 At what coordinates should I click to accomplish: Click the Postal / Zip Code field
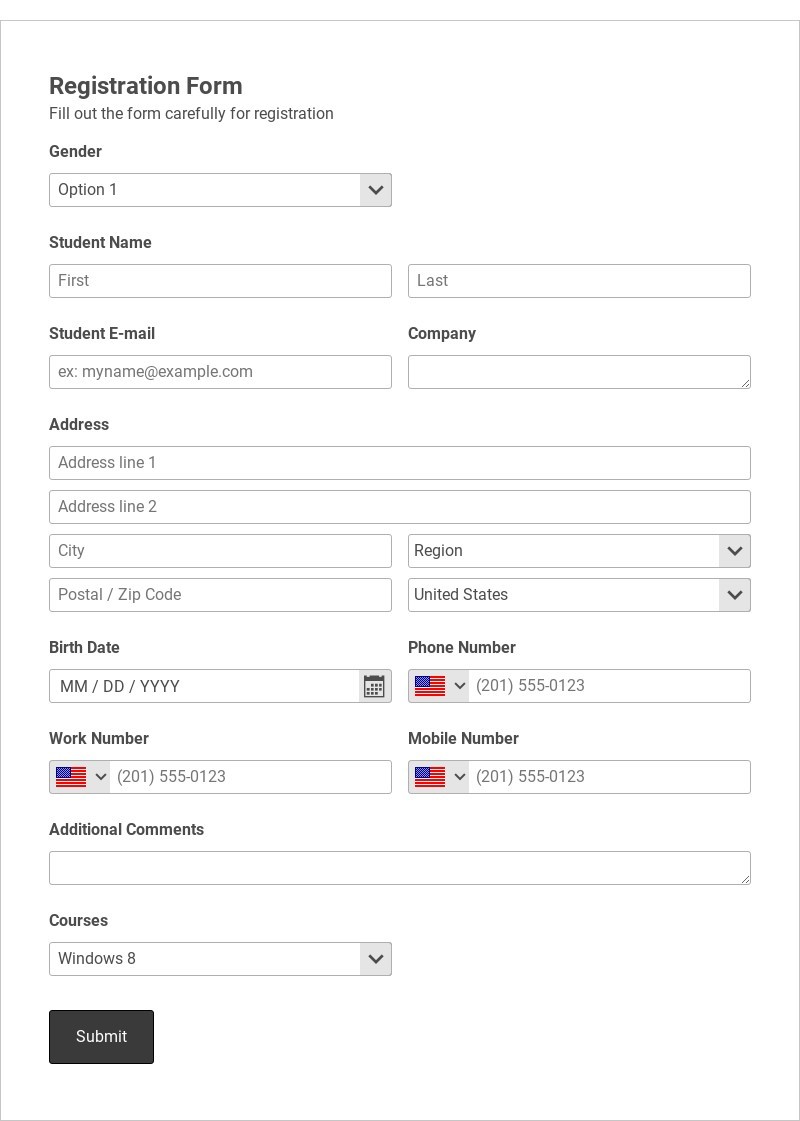tap(220, 595)
